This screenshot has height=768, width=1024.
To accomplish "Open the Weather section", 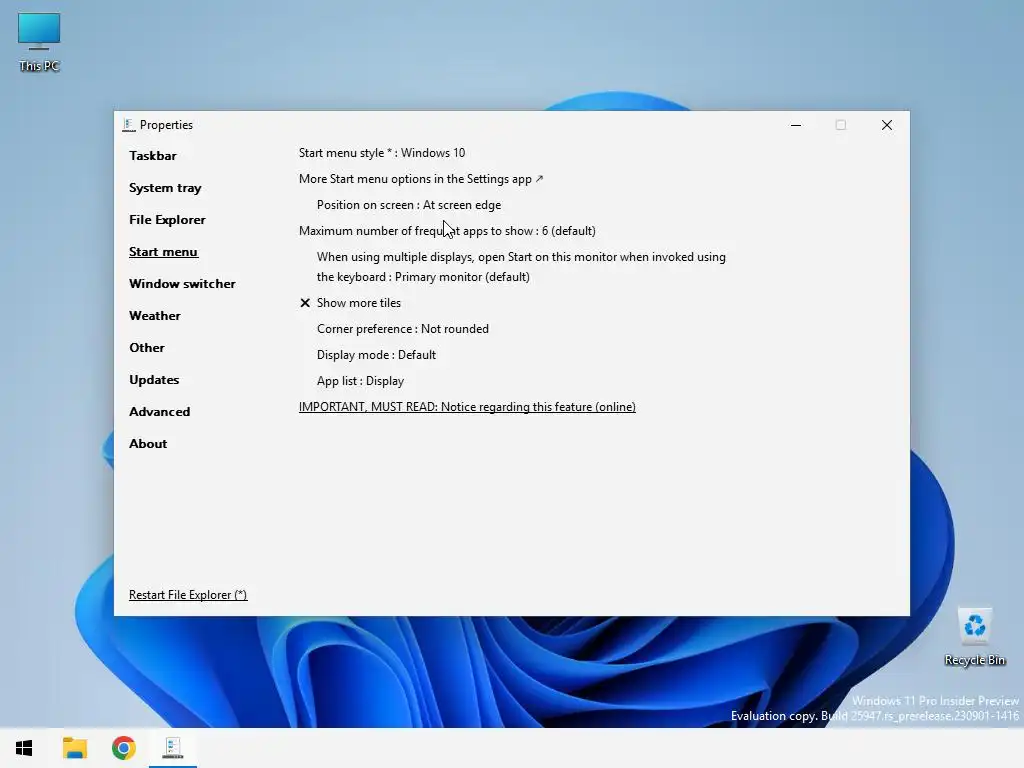I will click(x=155, y=315).
